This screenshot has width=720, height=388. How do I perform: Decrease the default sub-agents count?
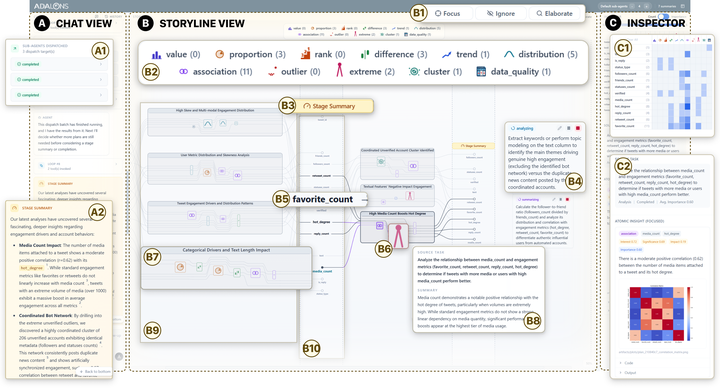click(x=632, y=6)
